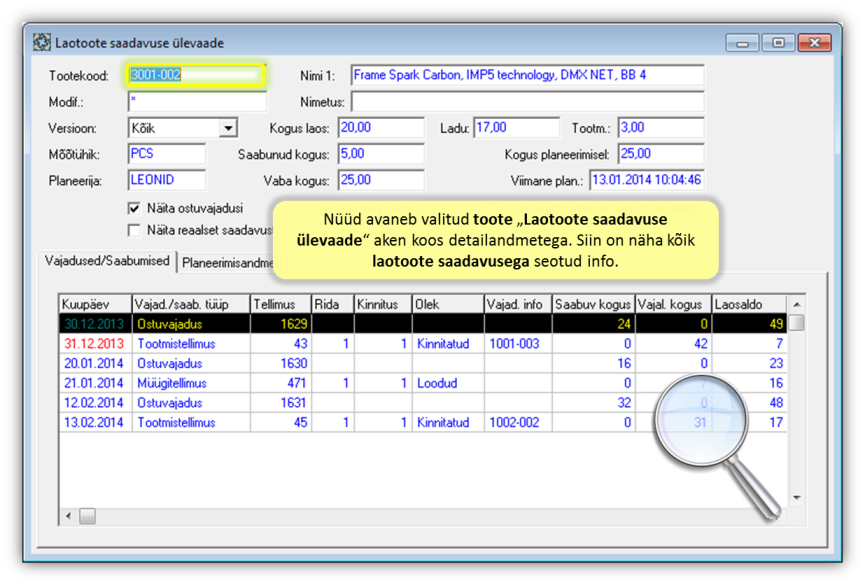
Task: Sort by the Kuupäev column header
Action: coord(95,304)
